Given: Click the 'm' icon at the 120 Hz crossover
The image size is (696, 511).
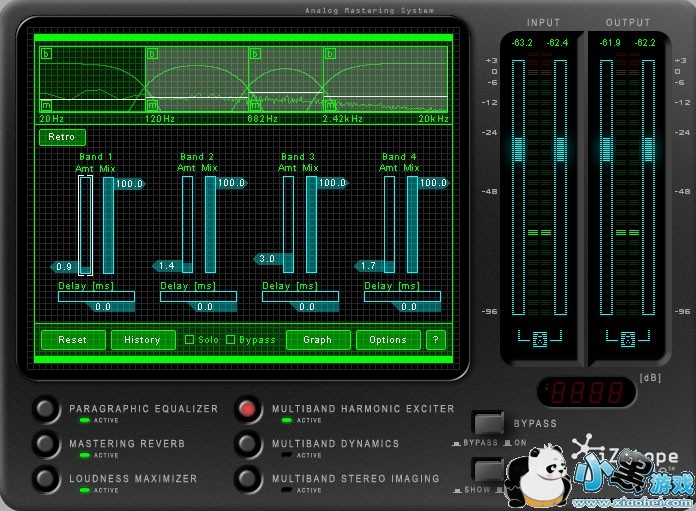Looking at the screenshot, I should 152,105.
